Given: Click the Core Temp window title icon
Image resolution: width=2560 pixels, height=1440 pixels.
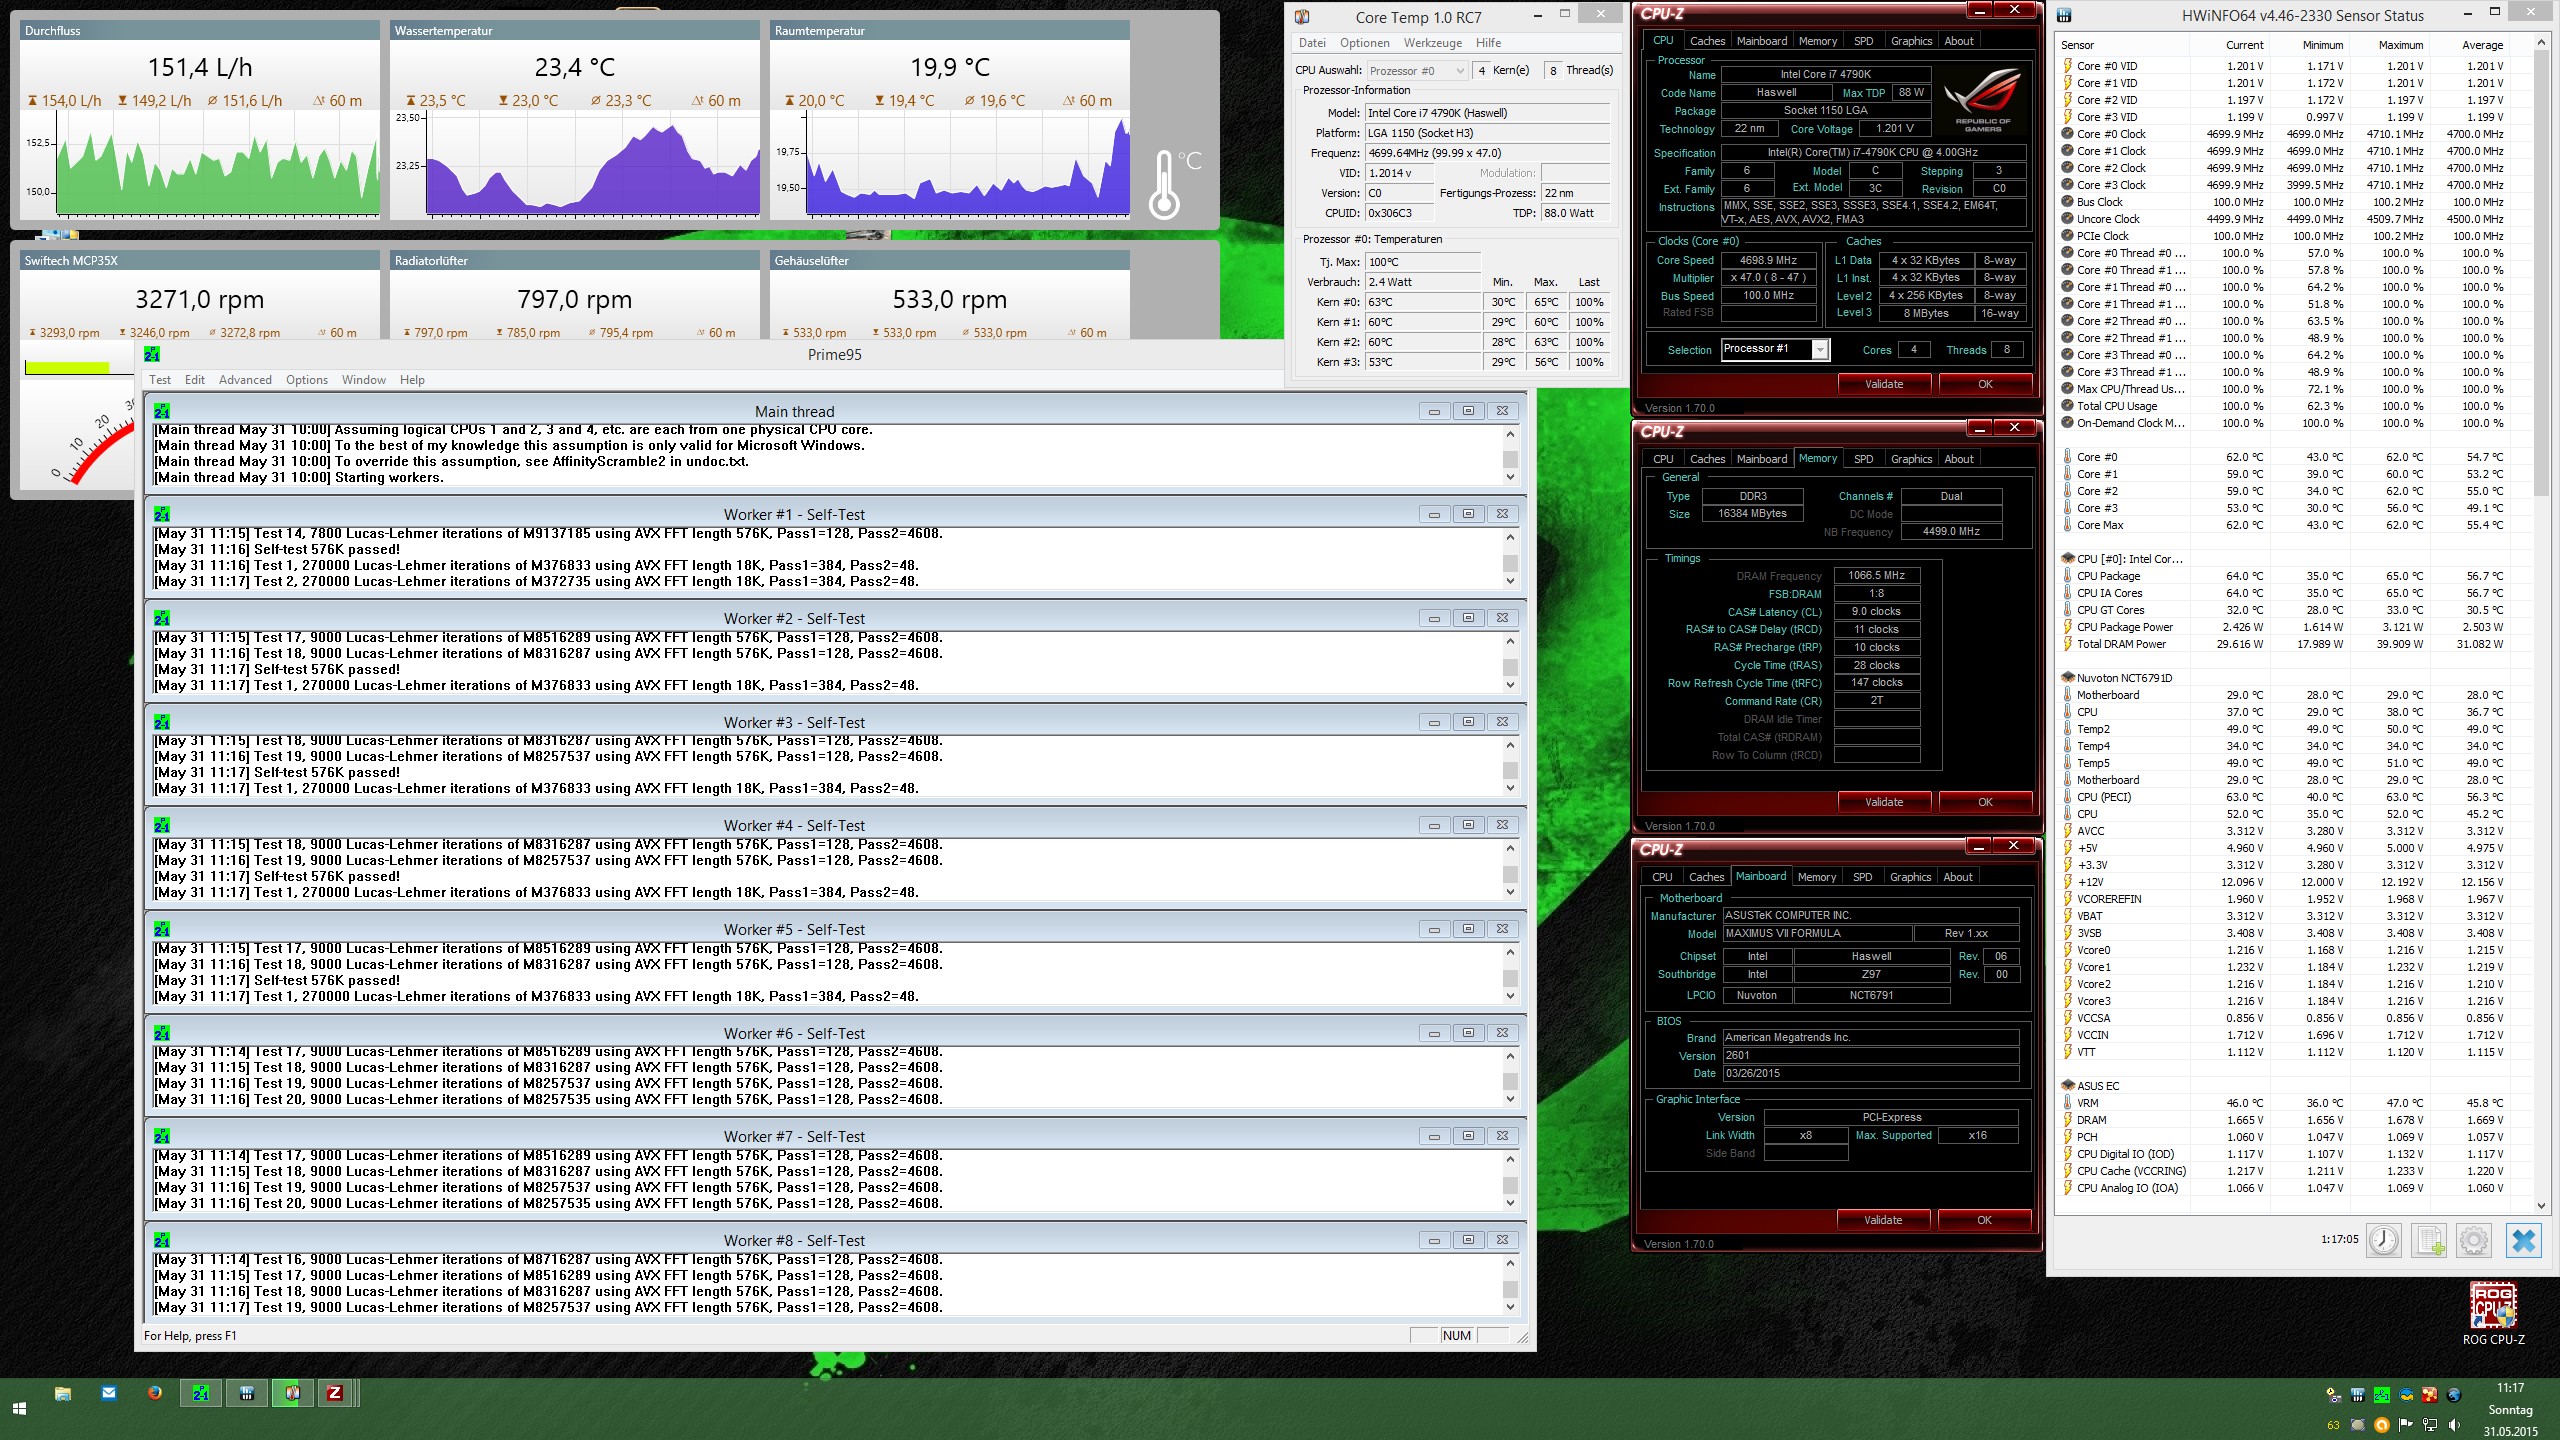Looking at the screenshot, I should 1302,17.
